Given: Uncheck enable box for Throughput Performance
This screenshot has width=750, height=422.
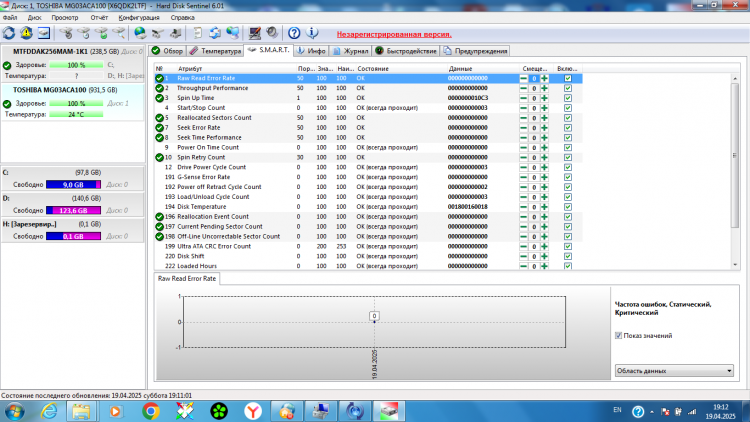Looking at the screenshot, I should coord(568,88).
